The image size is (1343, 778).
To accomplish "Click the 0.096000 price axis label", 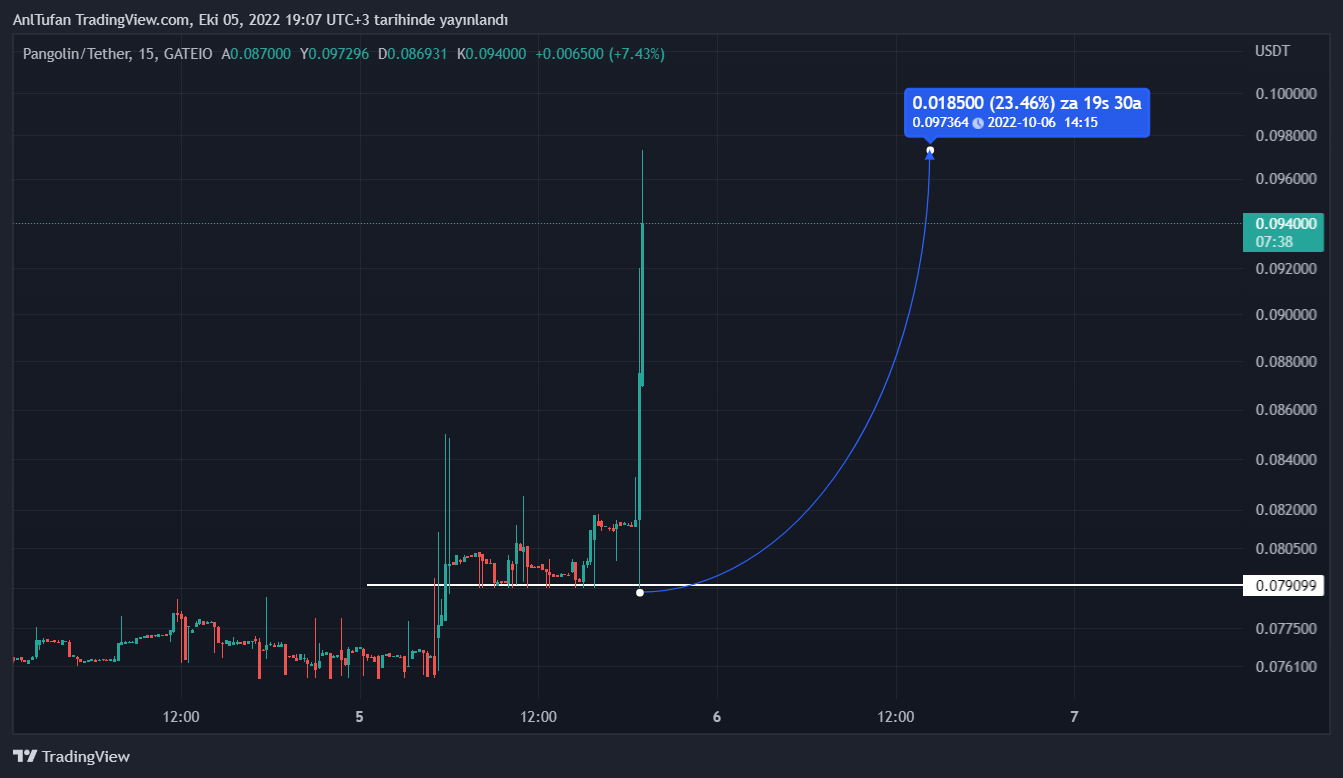I will tap(1284, 179).
